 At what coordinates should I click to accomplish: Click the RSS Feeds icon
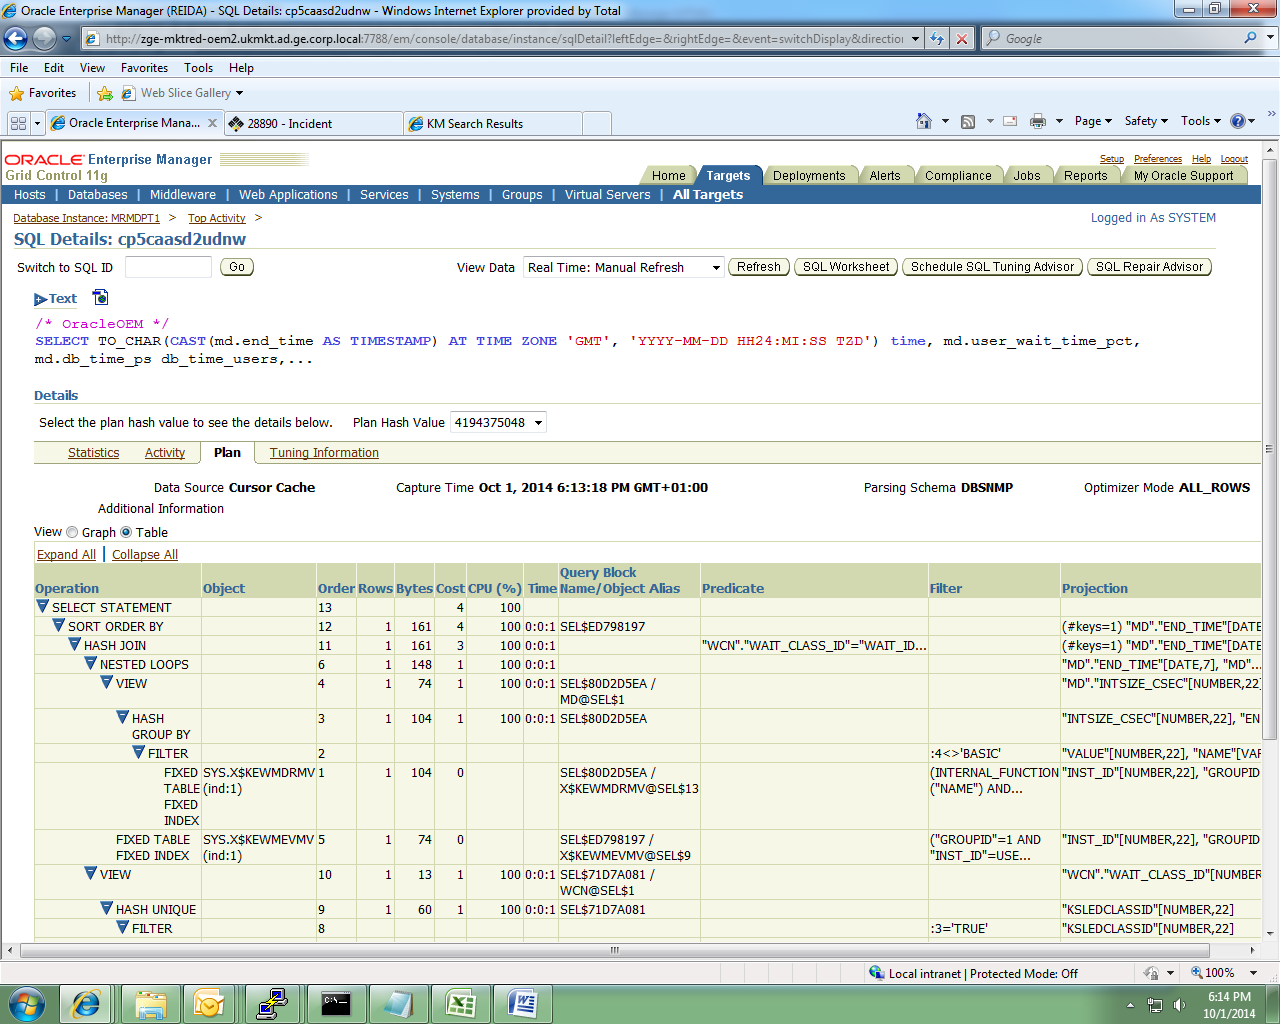[968, 121]
